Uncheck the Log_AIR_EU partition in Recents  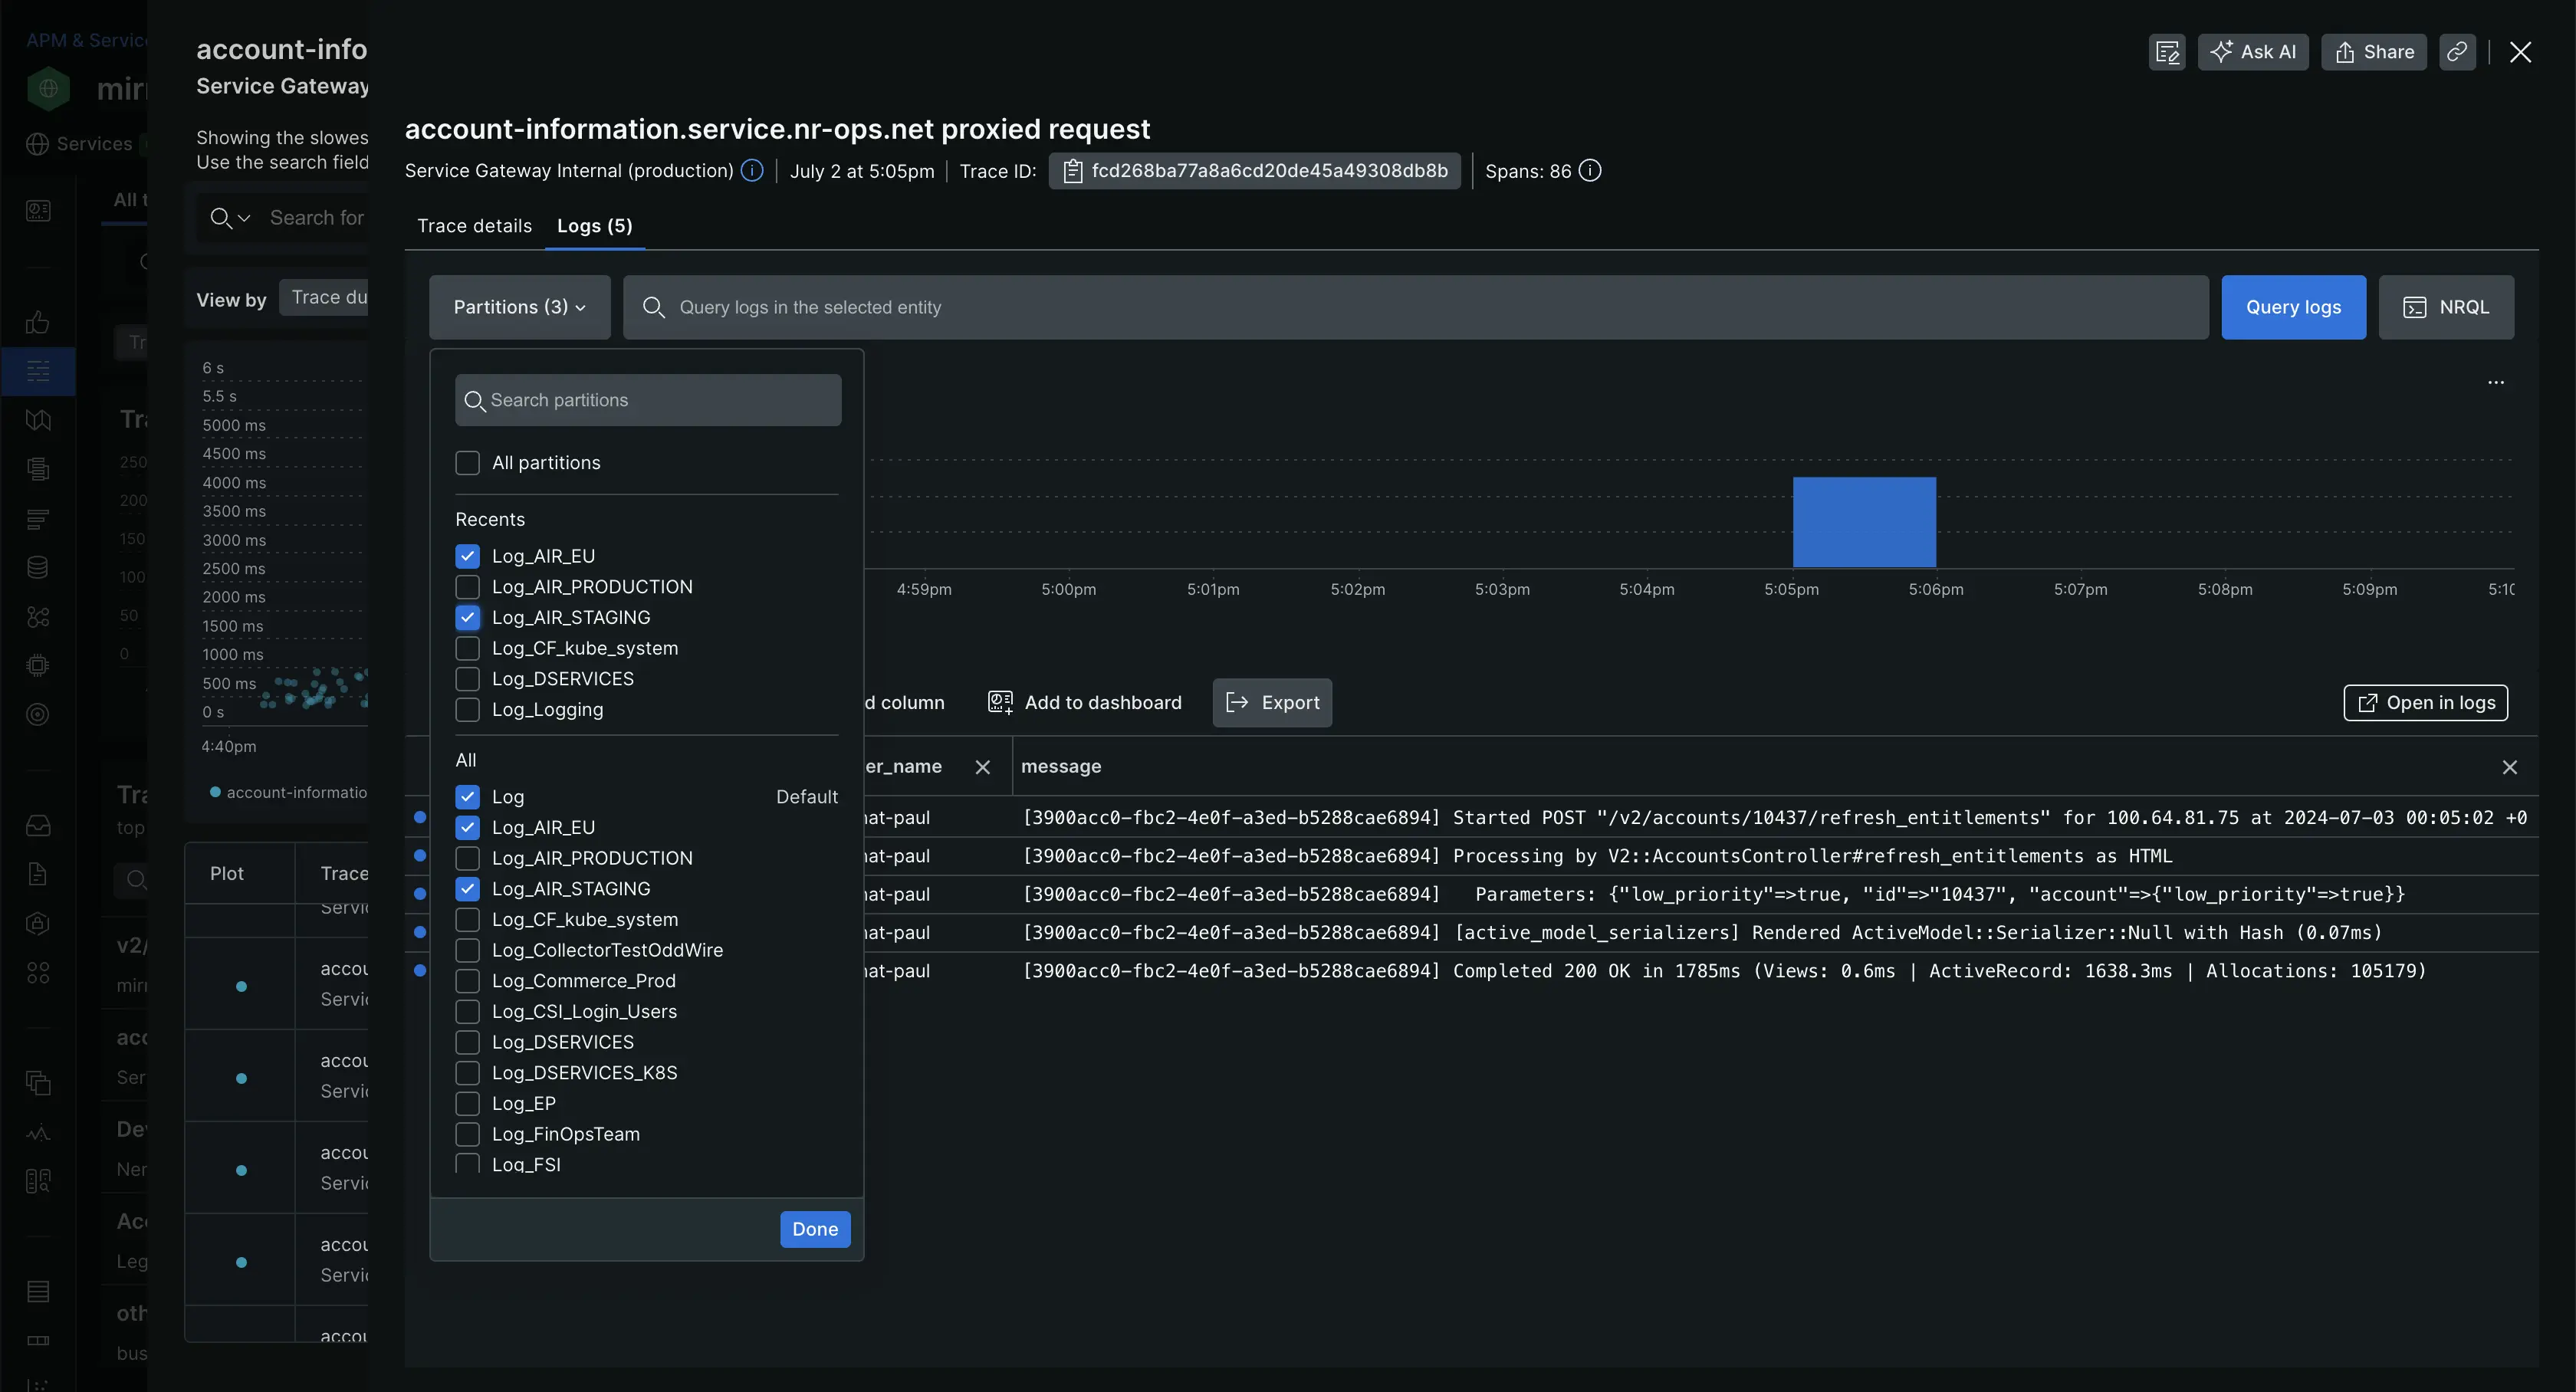point(466,556)
